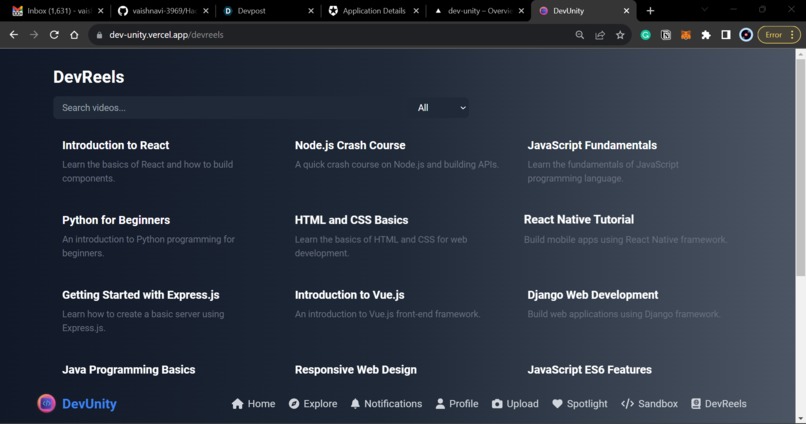The height and width of the screenshot is (424, 806).
Task: Open the MetaMask fox extension
Action: point(686,35)
